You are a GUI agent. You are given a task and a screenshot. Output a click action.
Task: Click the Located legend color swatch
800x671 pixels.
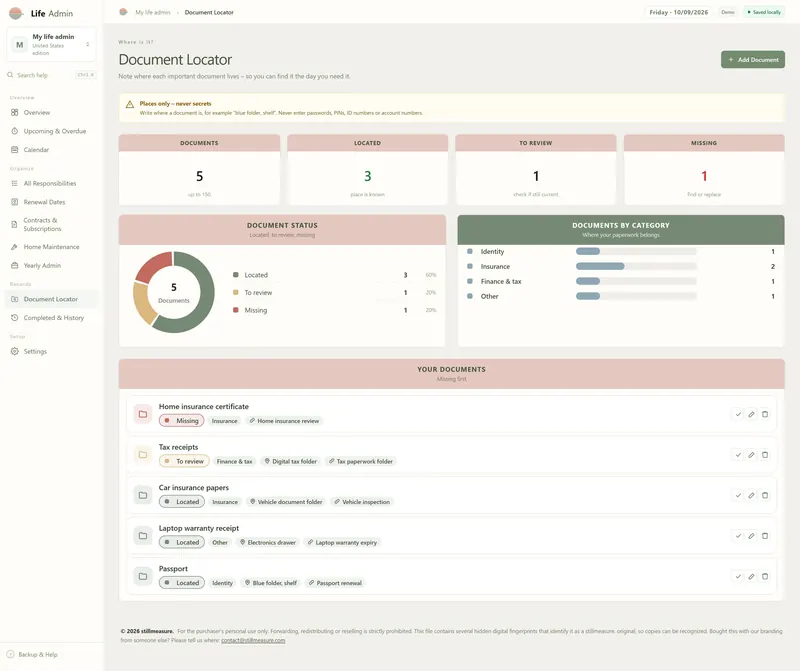236,275
